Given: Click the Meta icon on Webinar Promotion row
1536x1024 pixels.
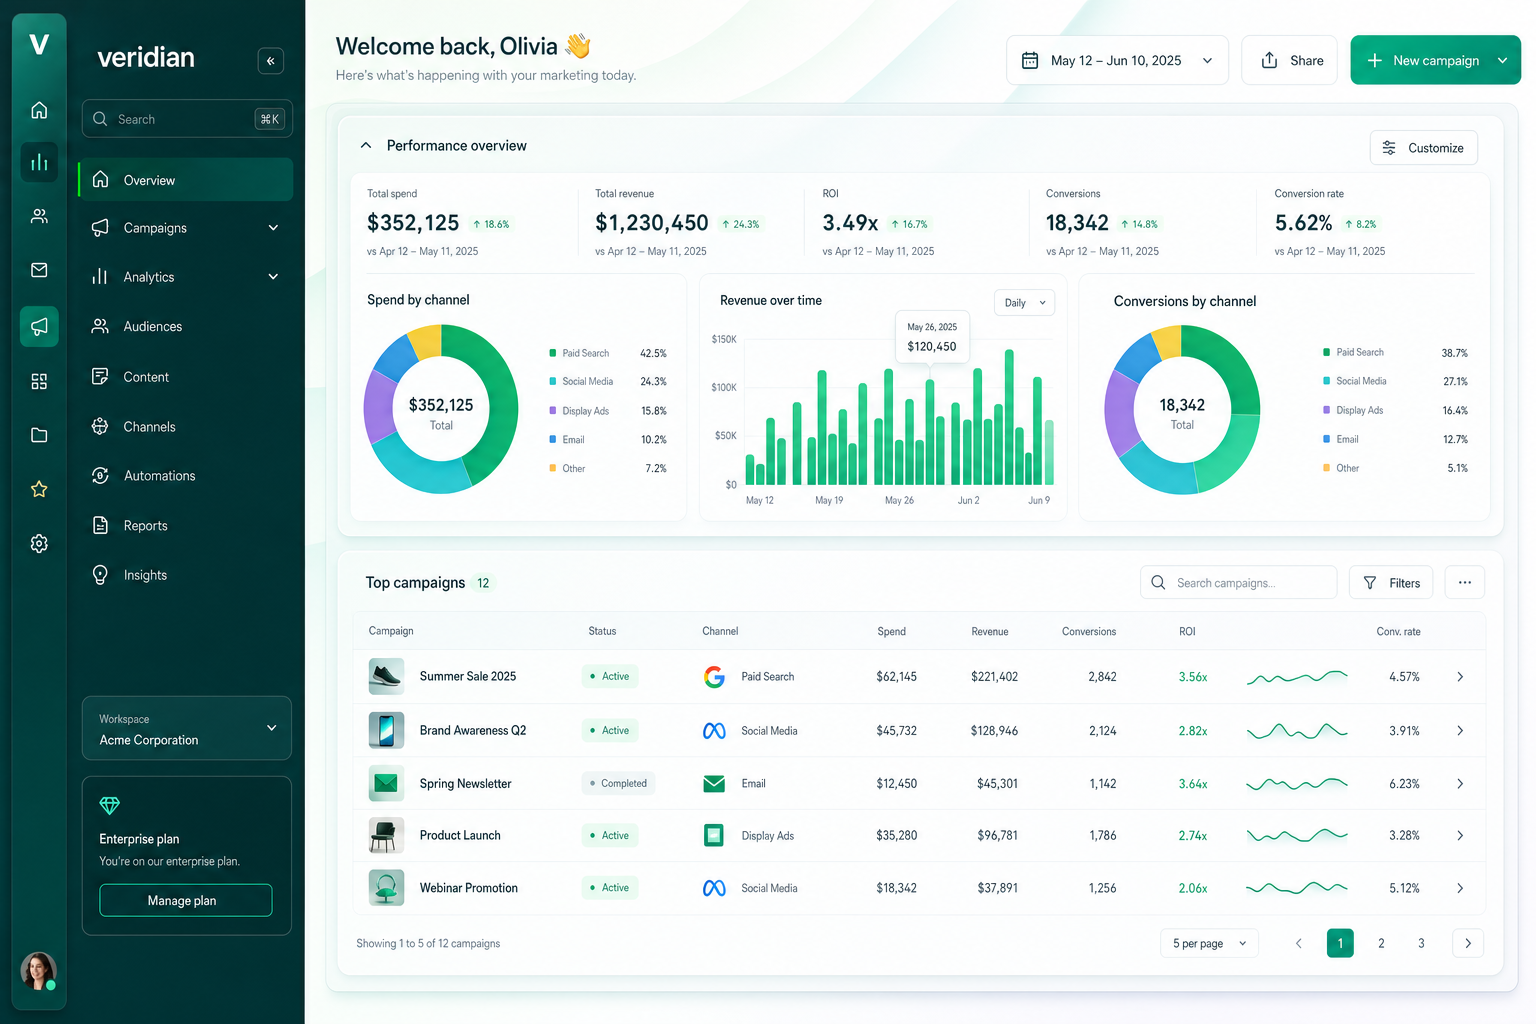Looking at the screenshot, I should point(714,888).
